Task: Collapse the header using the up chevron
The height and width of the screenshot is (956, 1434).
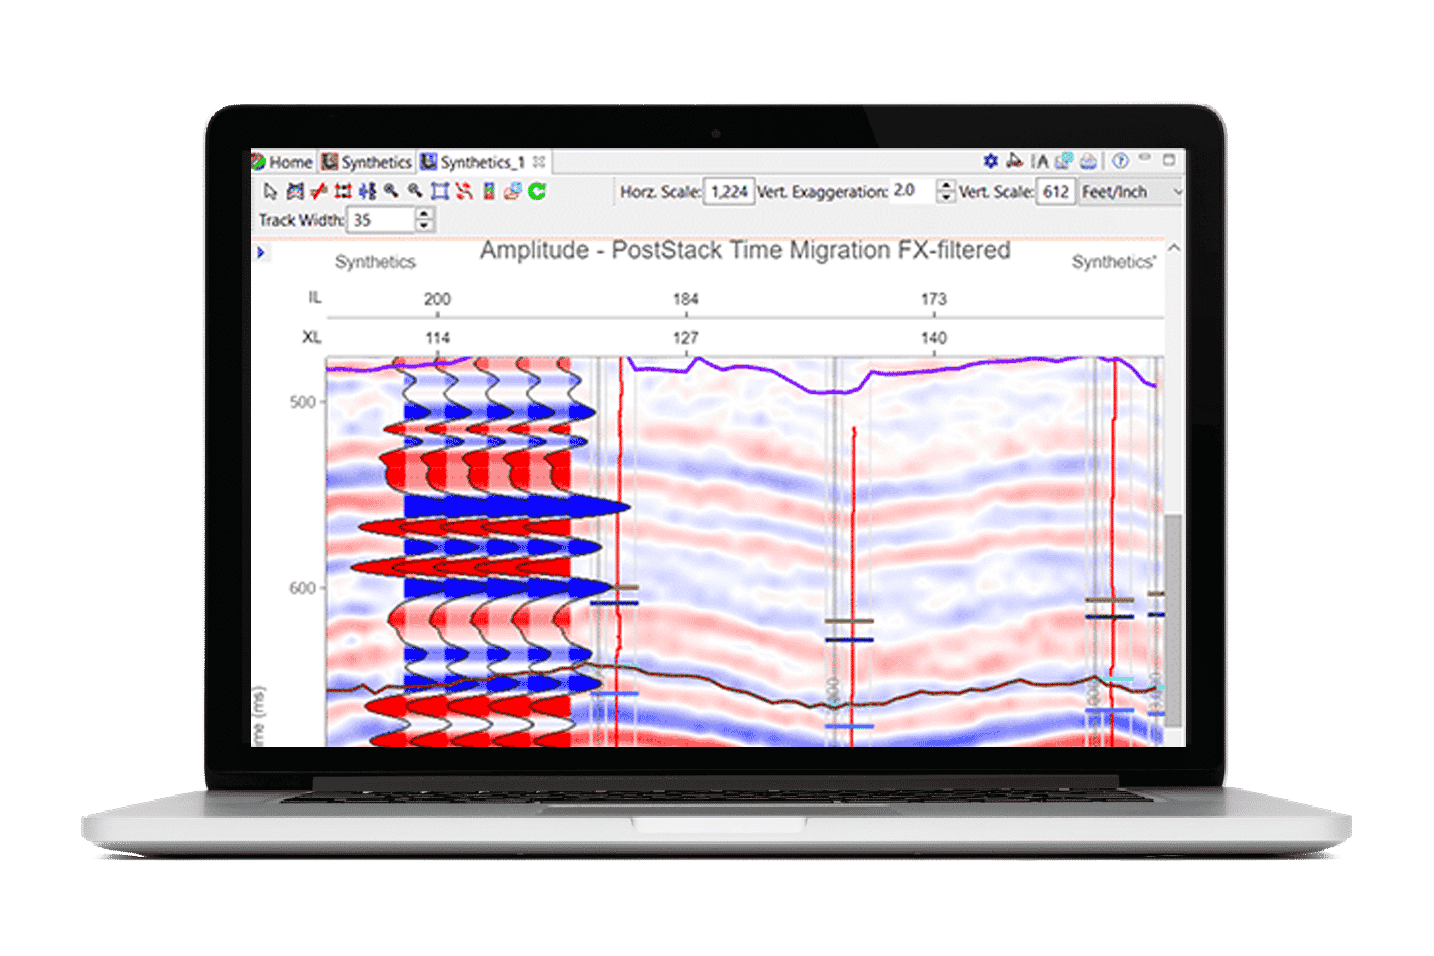Action: [1174, 248]
